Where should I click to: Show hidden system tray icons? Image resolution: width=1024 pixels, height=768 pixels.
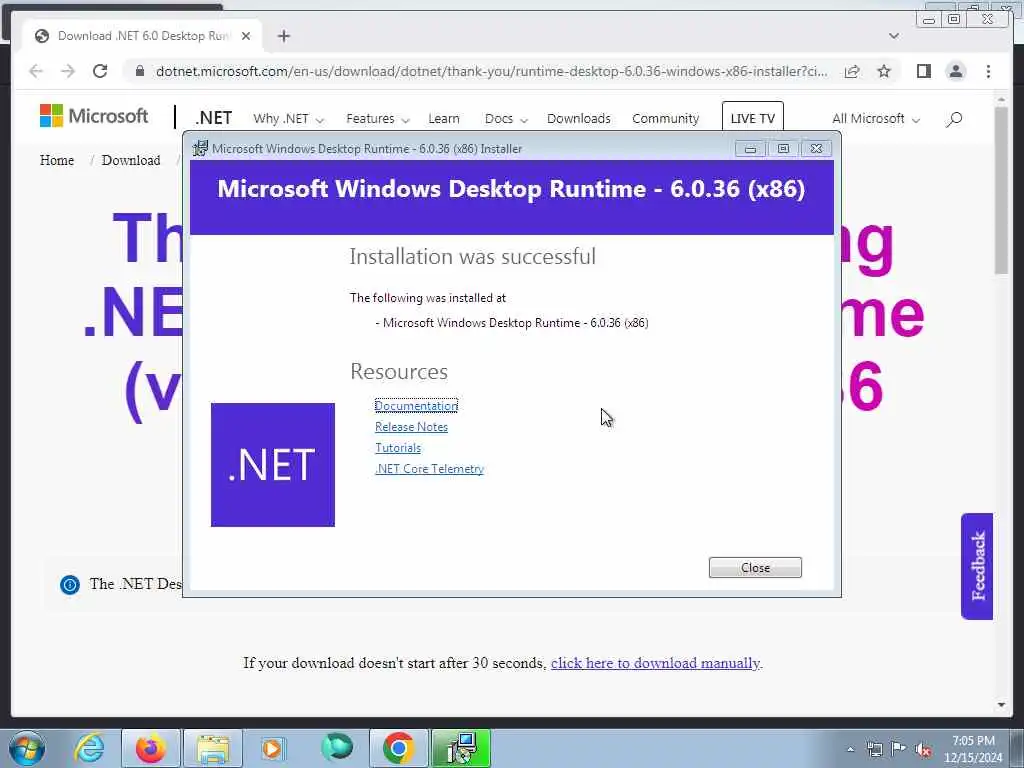point(850,749)
